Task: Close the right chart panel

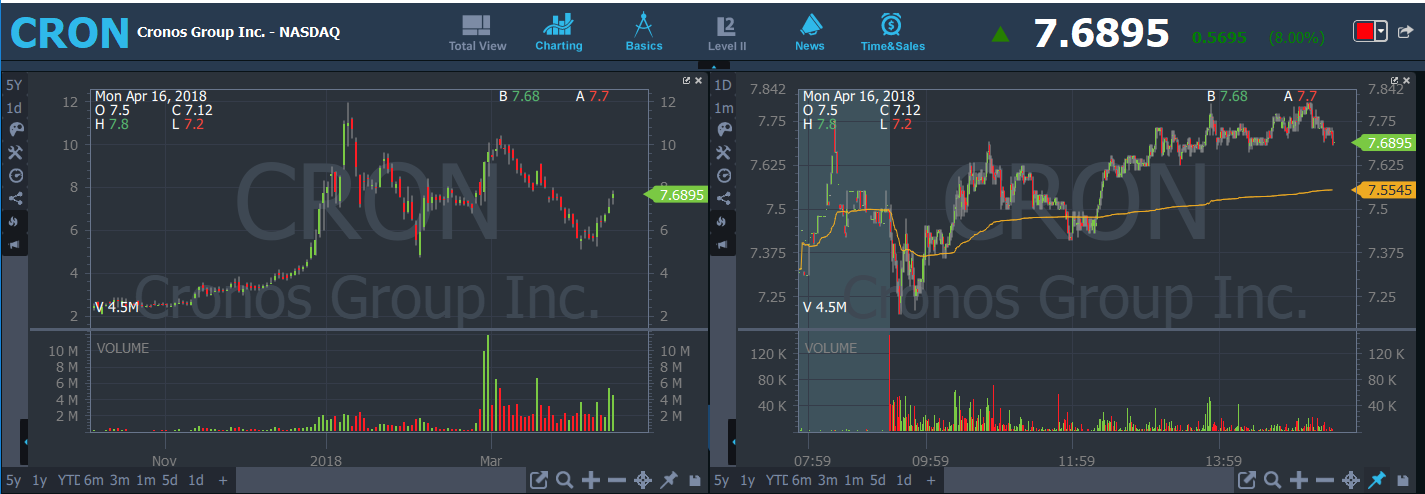Action: click(1407, 80)
